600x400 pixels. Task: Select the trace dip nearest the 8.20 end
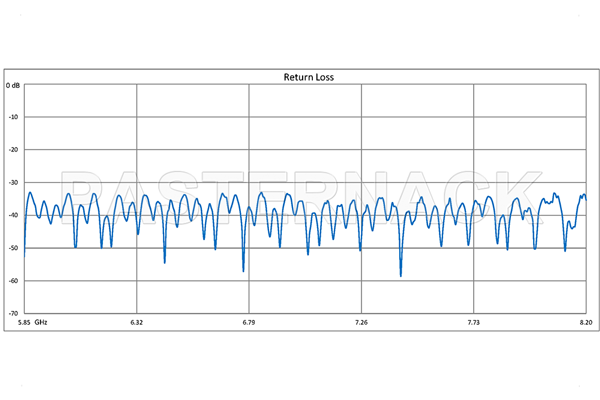pyautogui.click(x=565, y=249)
